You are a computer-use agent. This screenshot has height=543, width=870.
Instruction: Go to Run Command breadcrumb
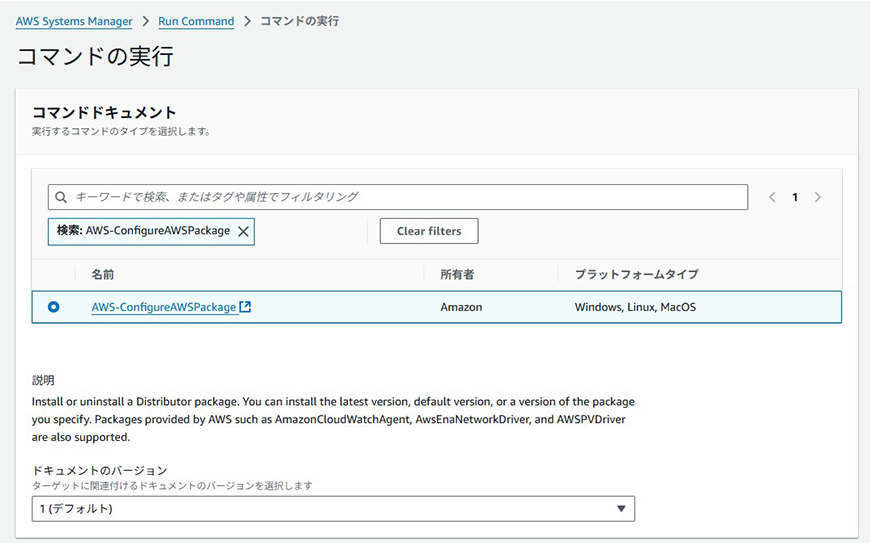(x=196, y=21)
